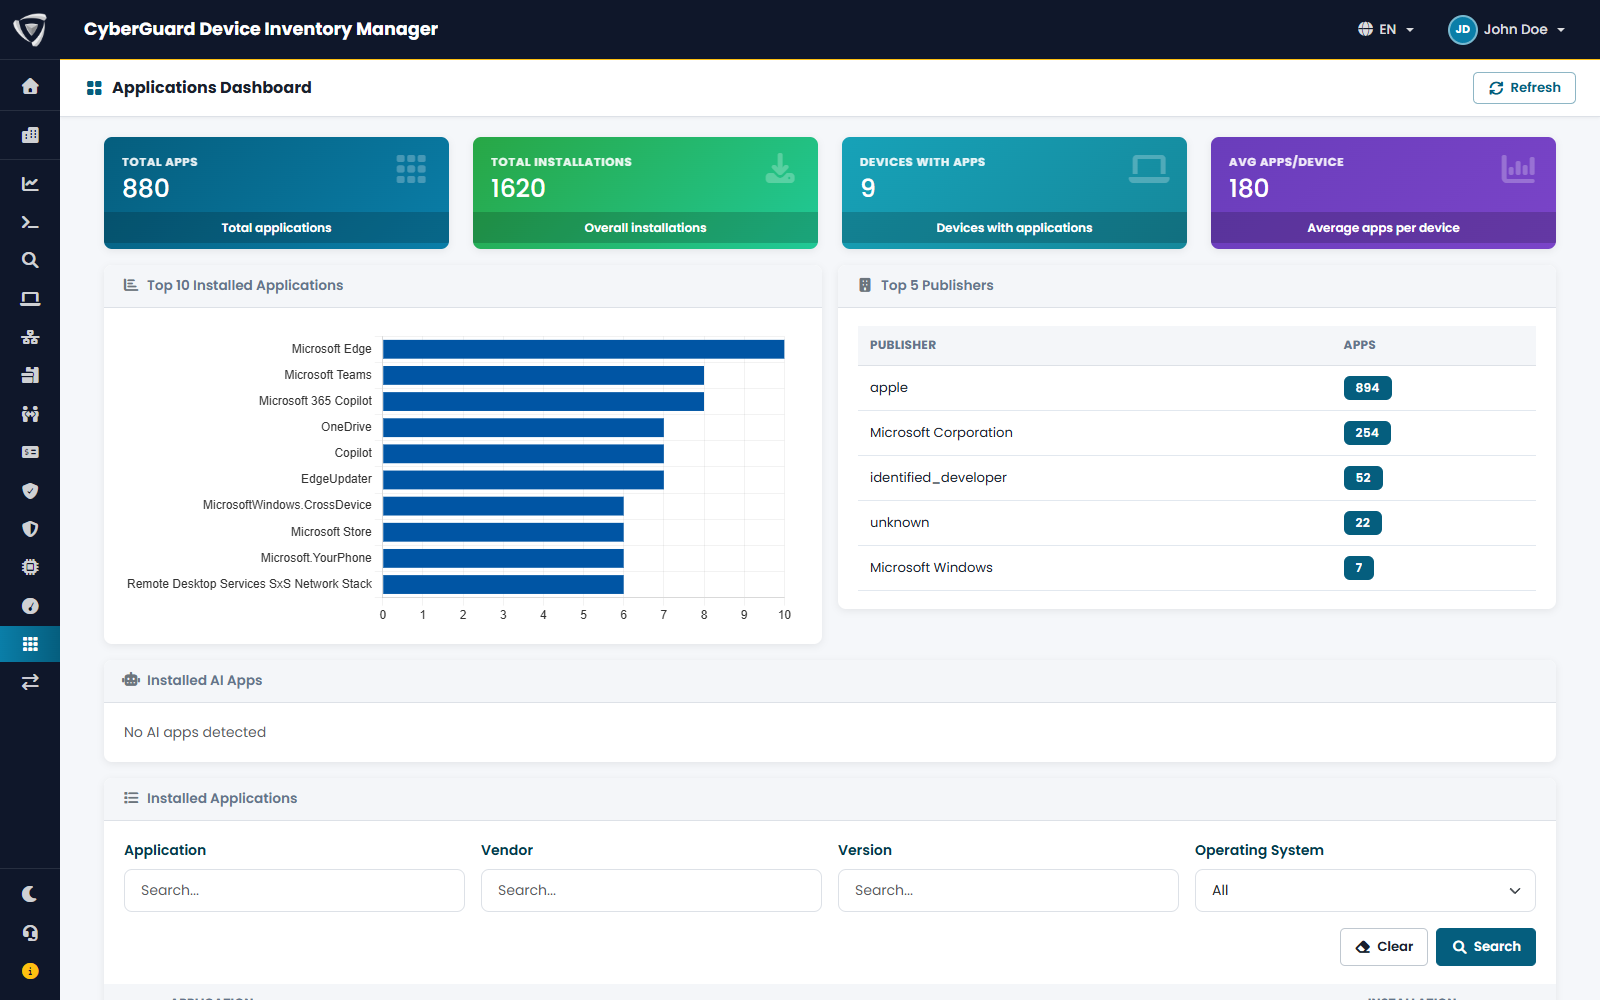Click the CyberGuard shield logo

pos(30,30)
